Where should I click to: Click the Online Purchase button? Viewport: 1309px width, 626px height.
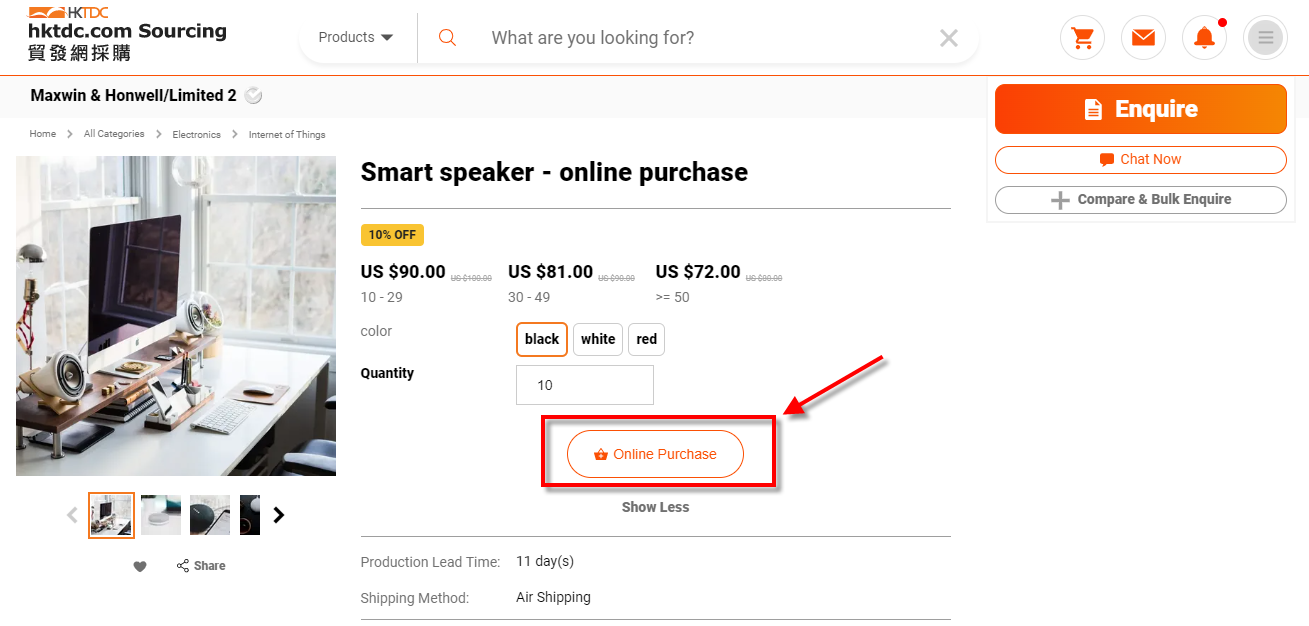point(656,454)
